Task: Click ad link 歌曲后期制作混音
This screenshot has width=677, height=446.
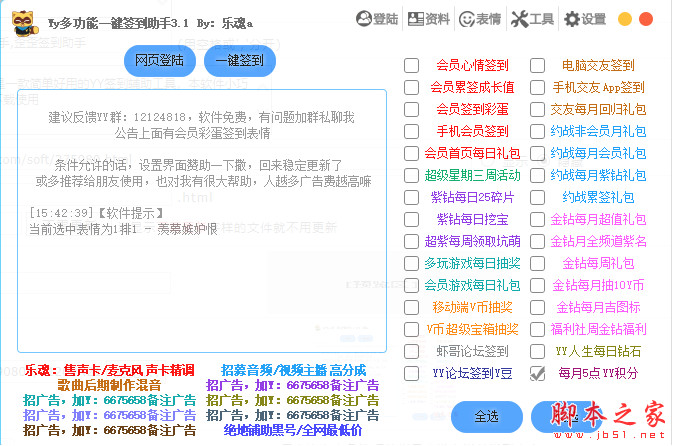Action: pos(109,385)
